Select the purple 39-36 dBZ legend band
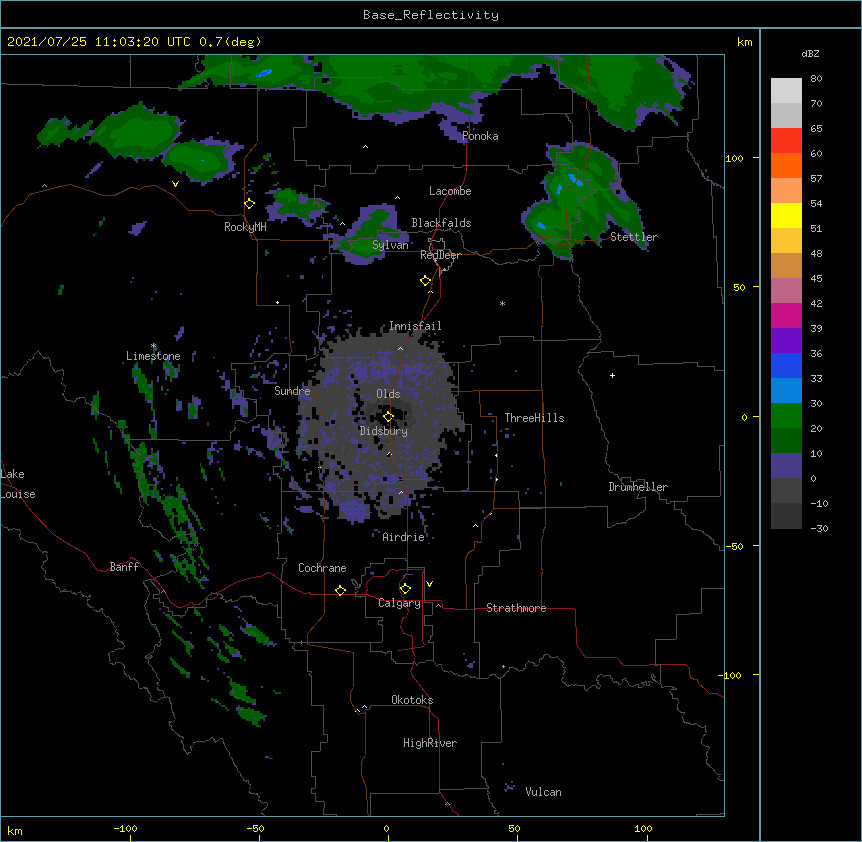The height and width of the screenshot is (842, 862). pyautogui.click(x=786, y=340)
